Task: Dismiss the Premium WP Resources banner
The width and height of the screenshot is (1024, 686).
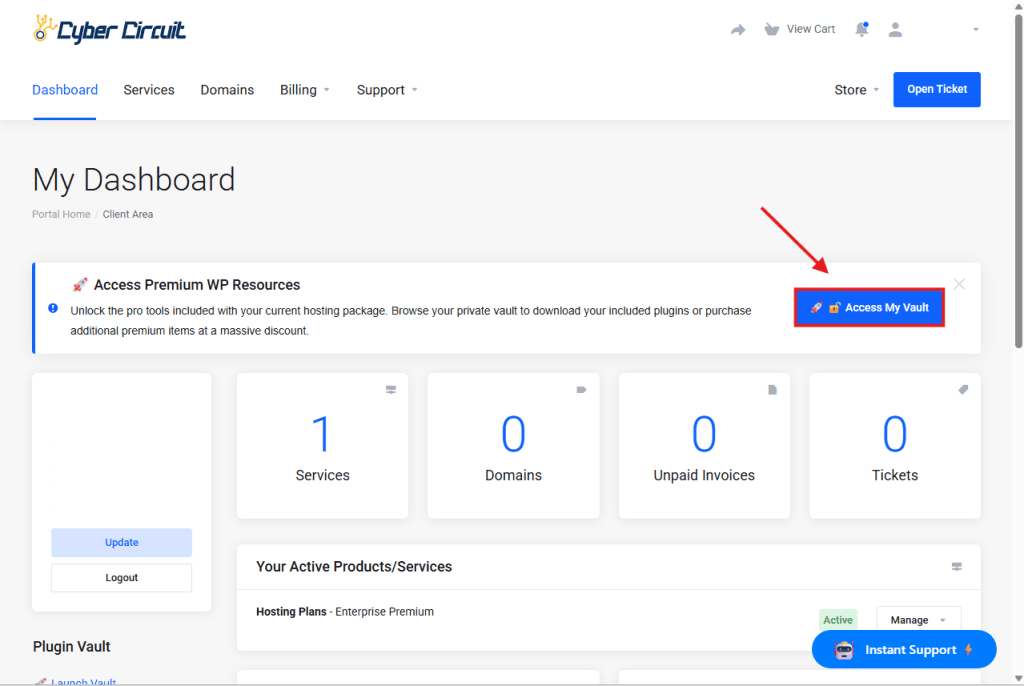Action: (959, 284)
